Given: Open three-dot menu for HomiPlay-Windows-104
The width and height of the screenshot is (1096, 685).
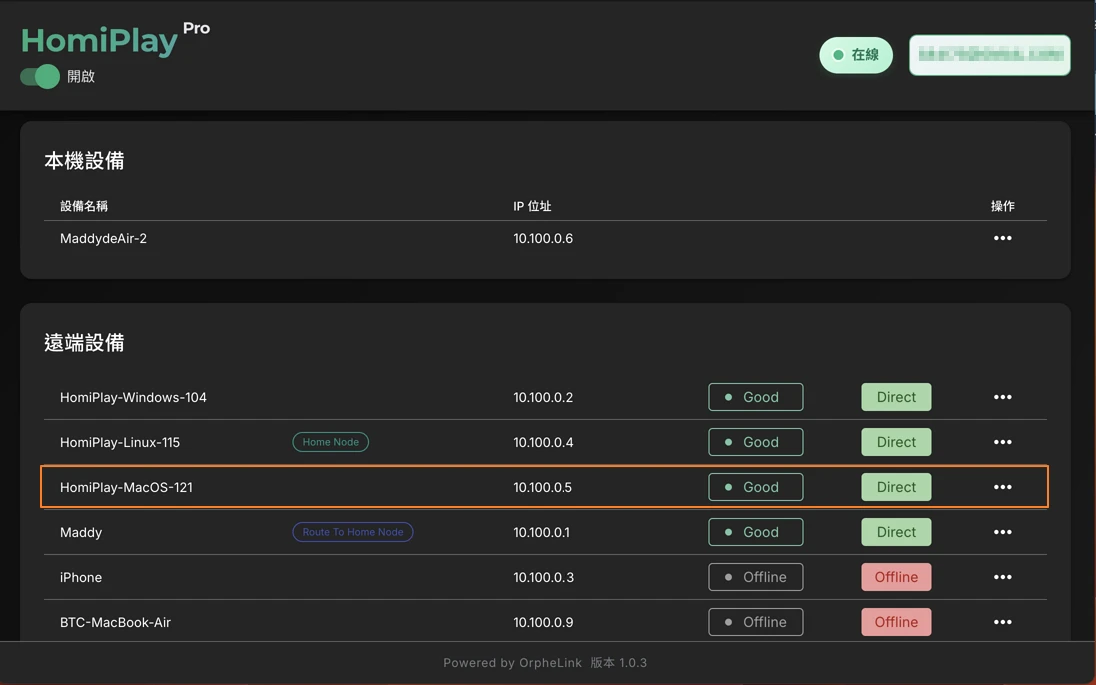Looking at the screenshot, I should (1002, 397).
